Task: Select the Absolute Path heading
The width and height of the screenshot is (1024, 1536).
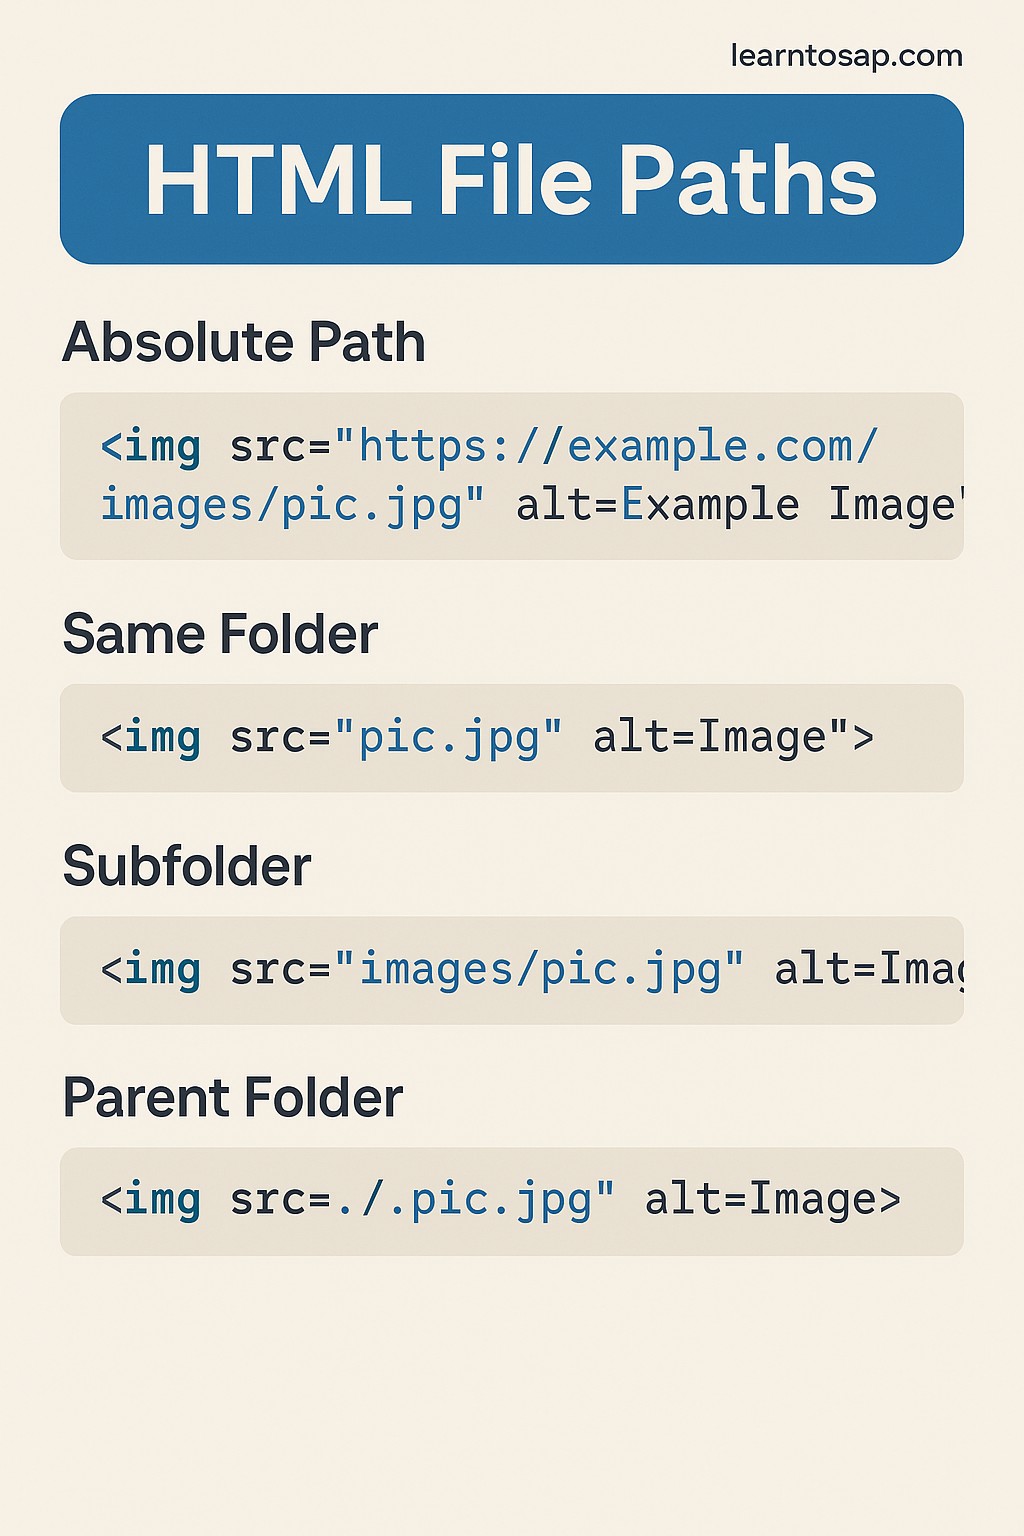Action: (x=244, y=342)
